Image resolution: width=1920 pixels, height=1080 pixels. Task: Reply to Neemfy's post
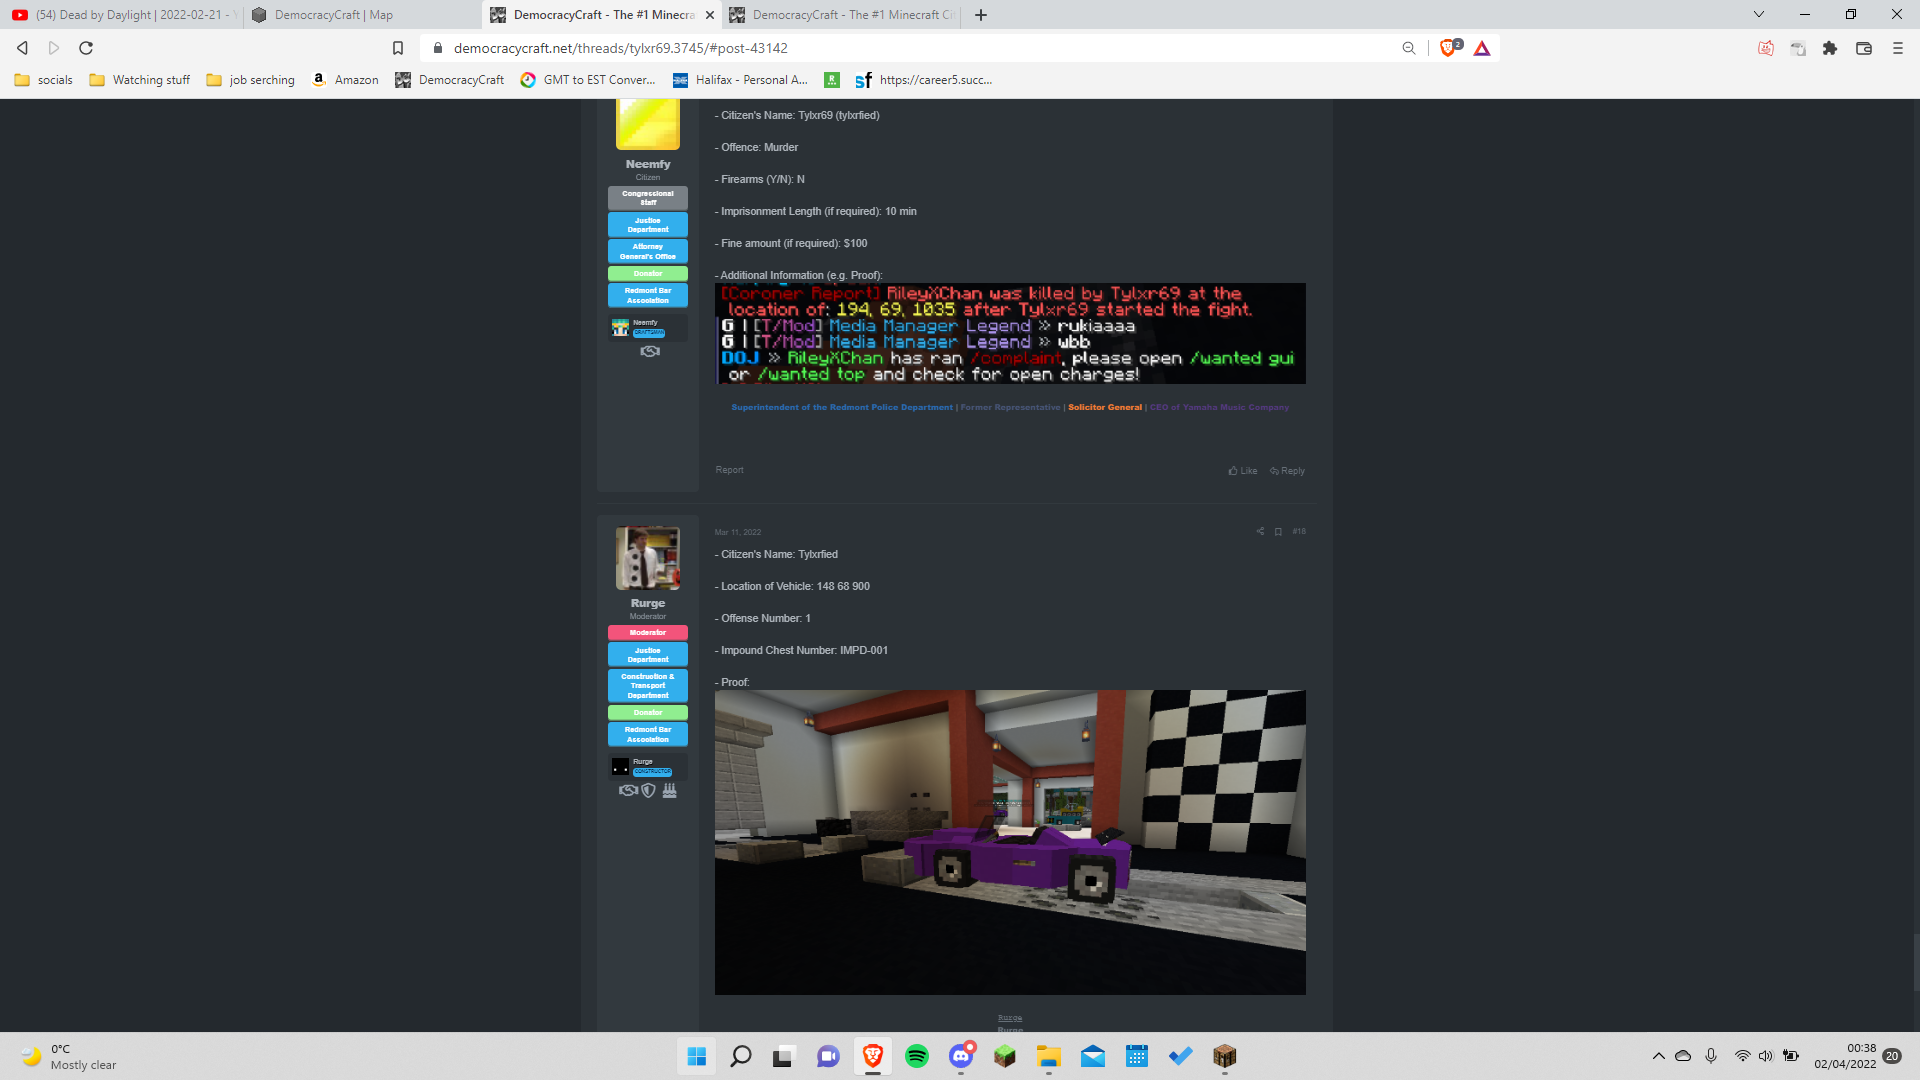coord(1287,471)
